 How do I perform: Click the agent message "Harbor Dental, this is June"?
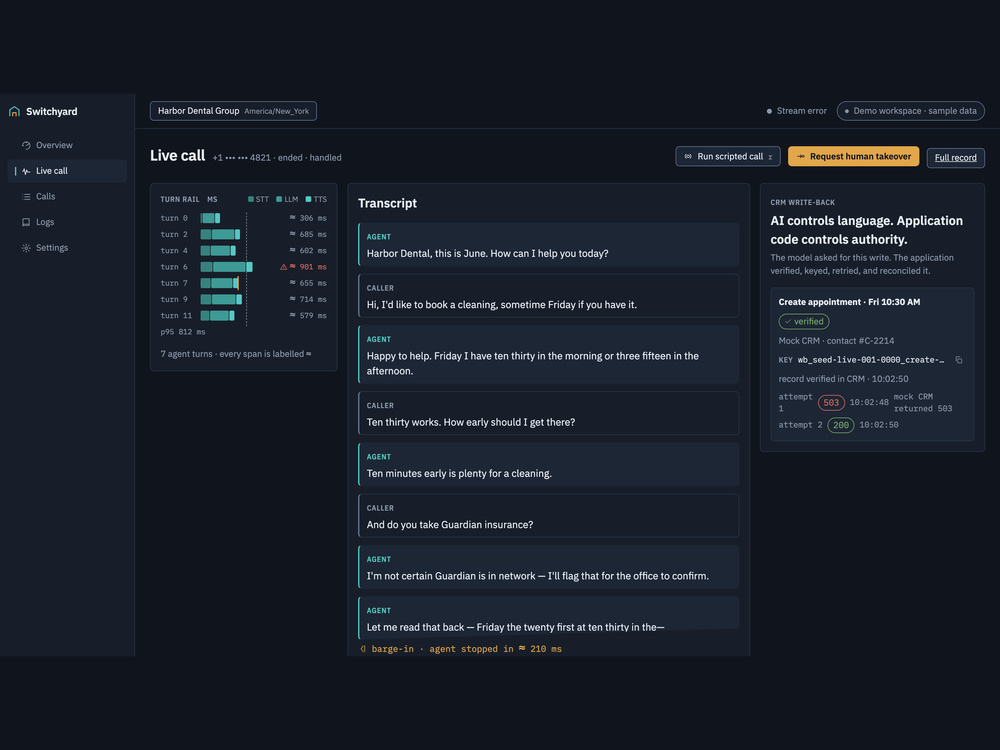click(x=548, y=244)
